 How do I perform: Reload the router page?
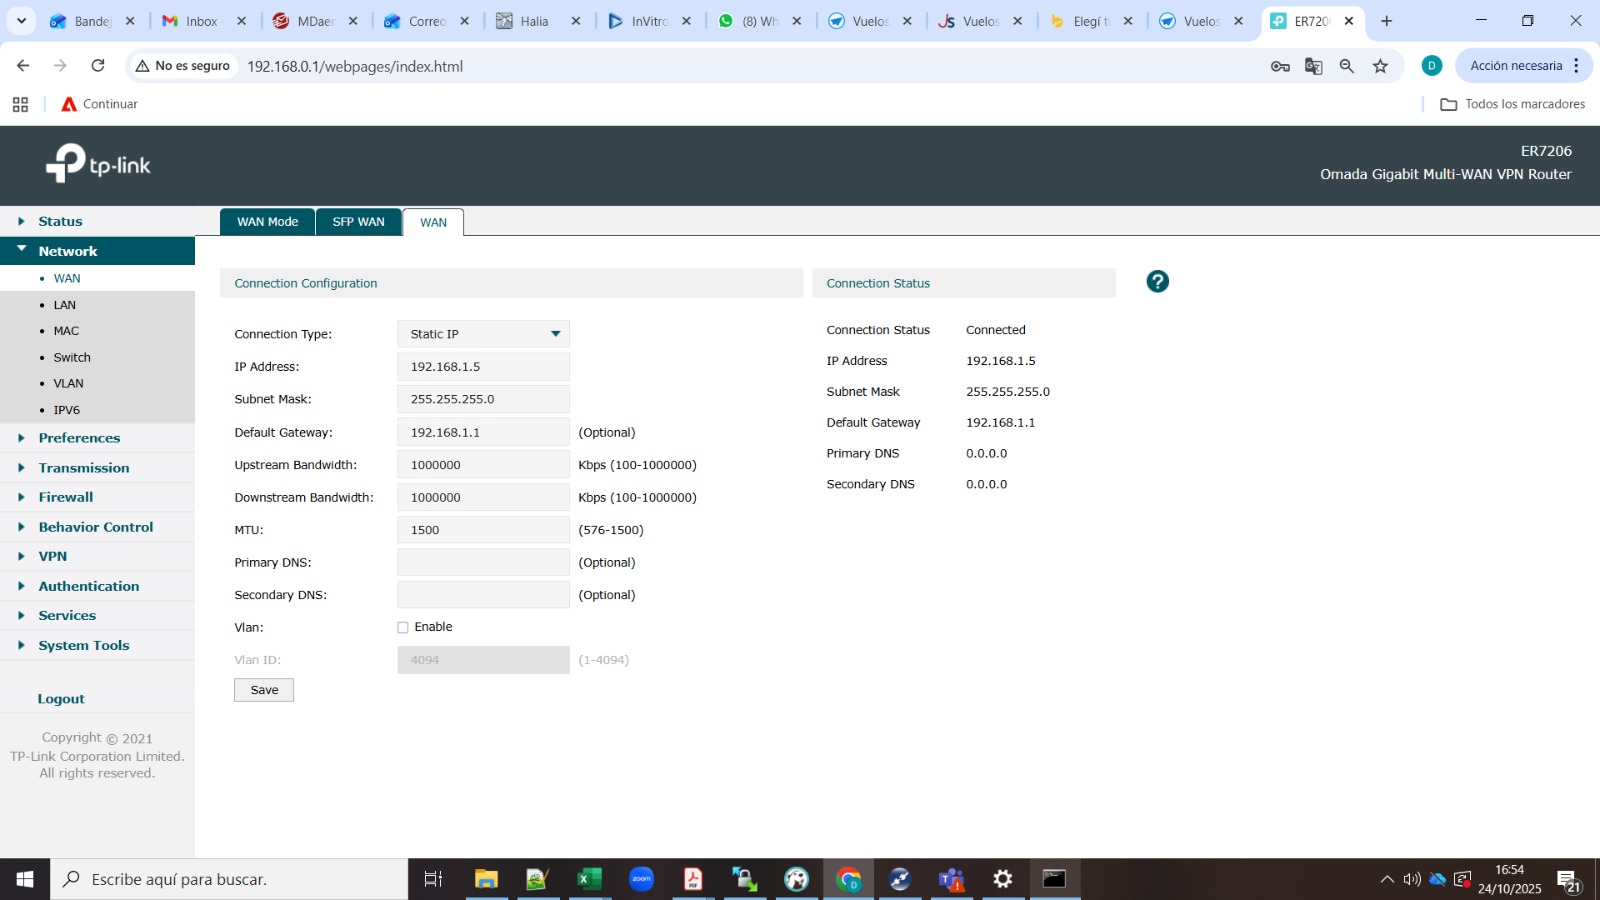(98, 66)
